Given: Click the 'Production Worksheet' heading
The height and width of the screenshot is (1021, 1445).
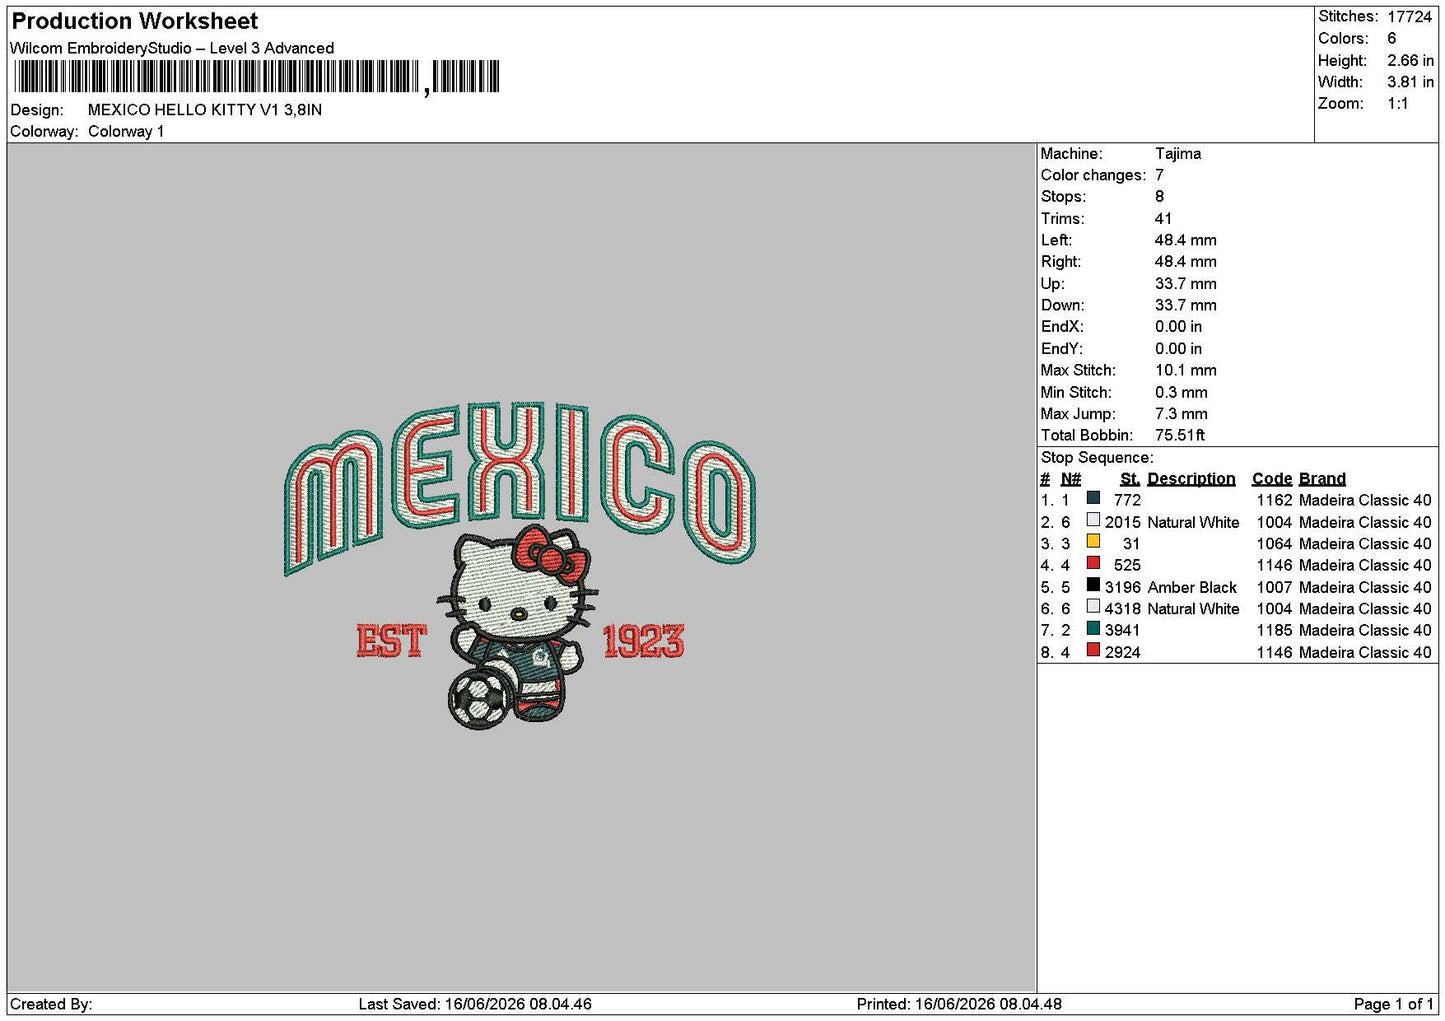Looking at the screenshot, I should (135, 21).
